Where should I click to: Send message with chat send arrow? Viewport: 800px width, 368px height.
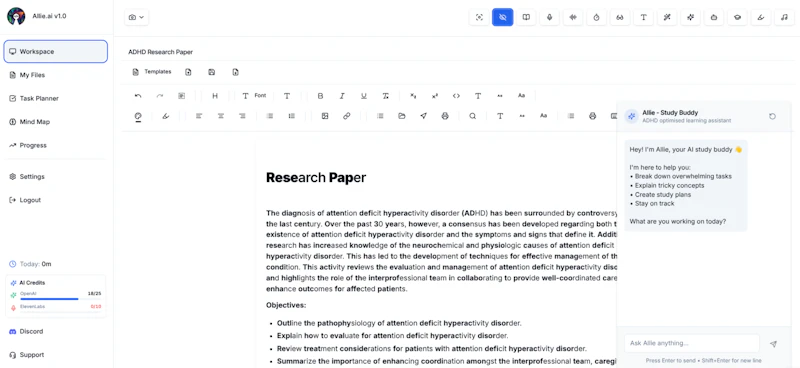coord(773,344)
